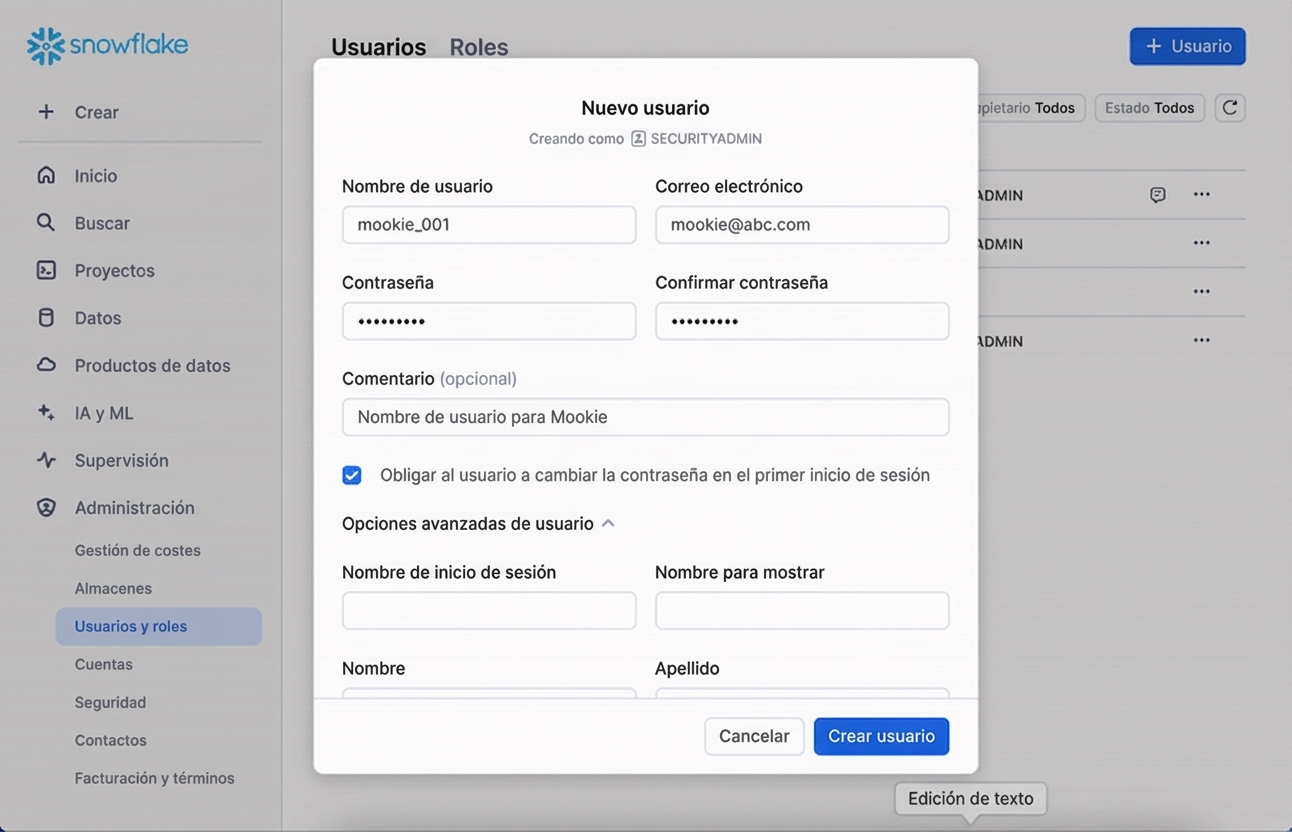1292x832 pixels.
Task: Click the plus icon beside Crear
Action: 46,112
